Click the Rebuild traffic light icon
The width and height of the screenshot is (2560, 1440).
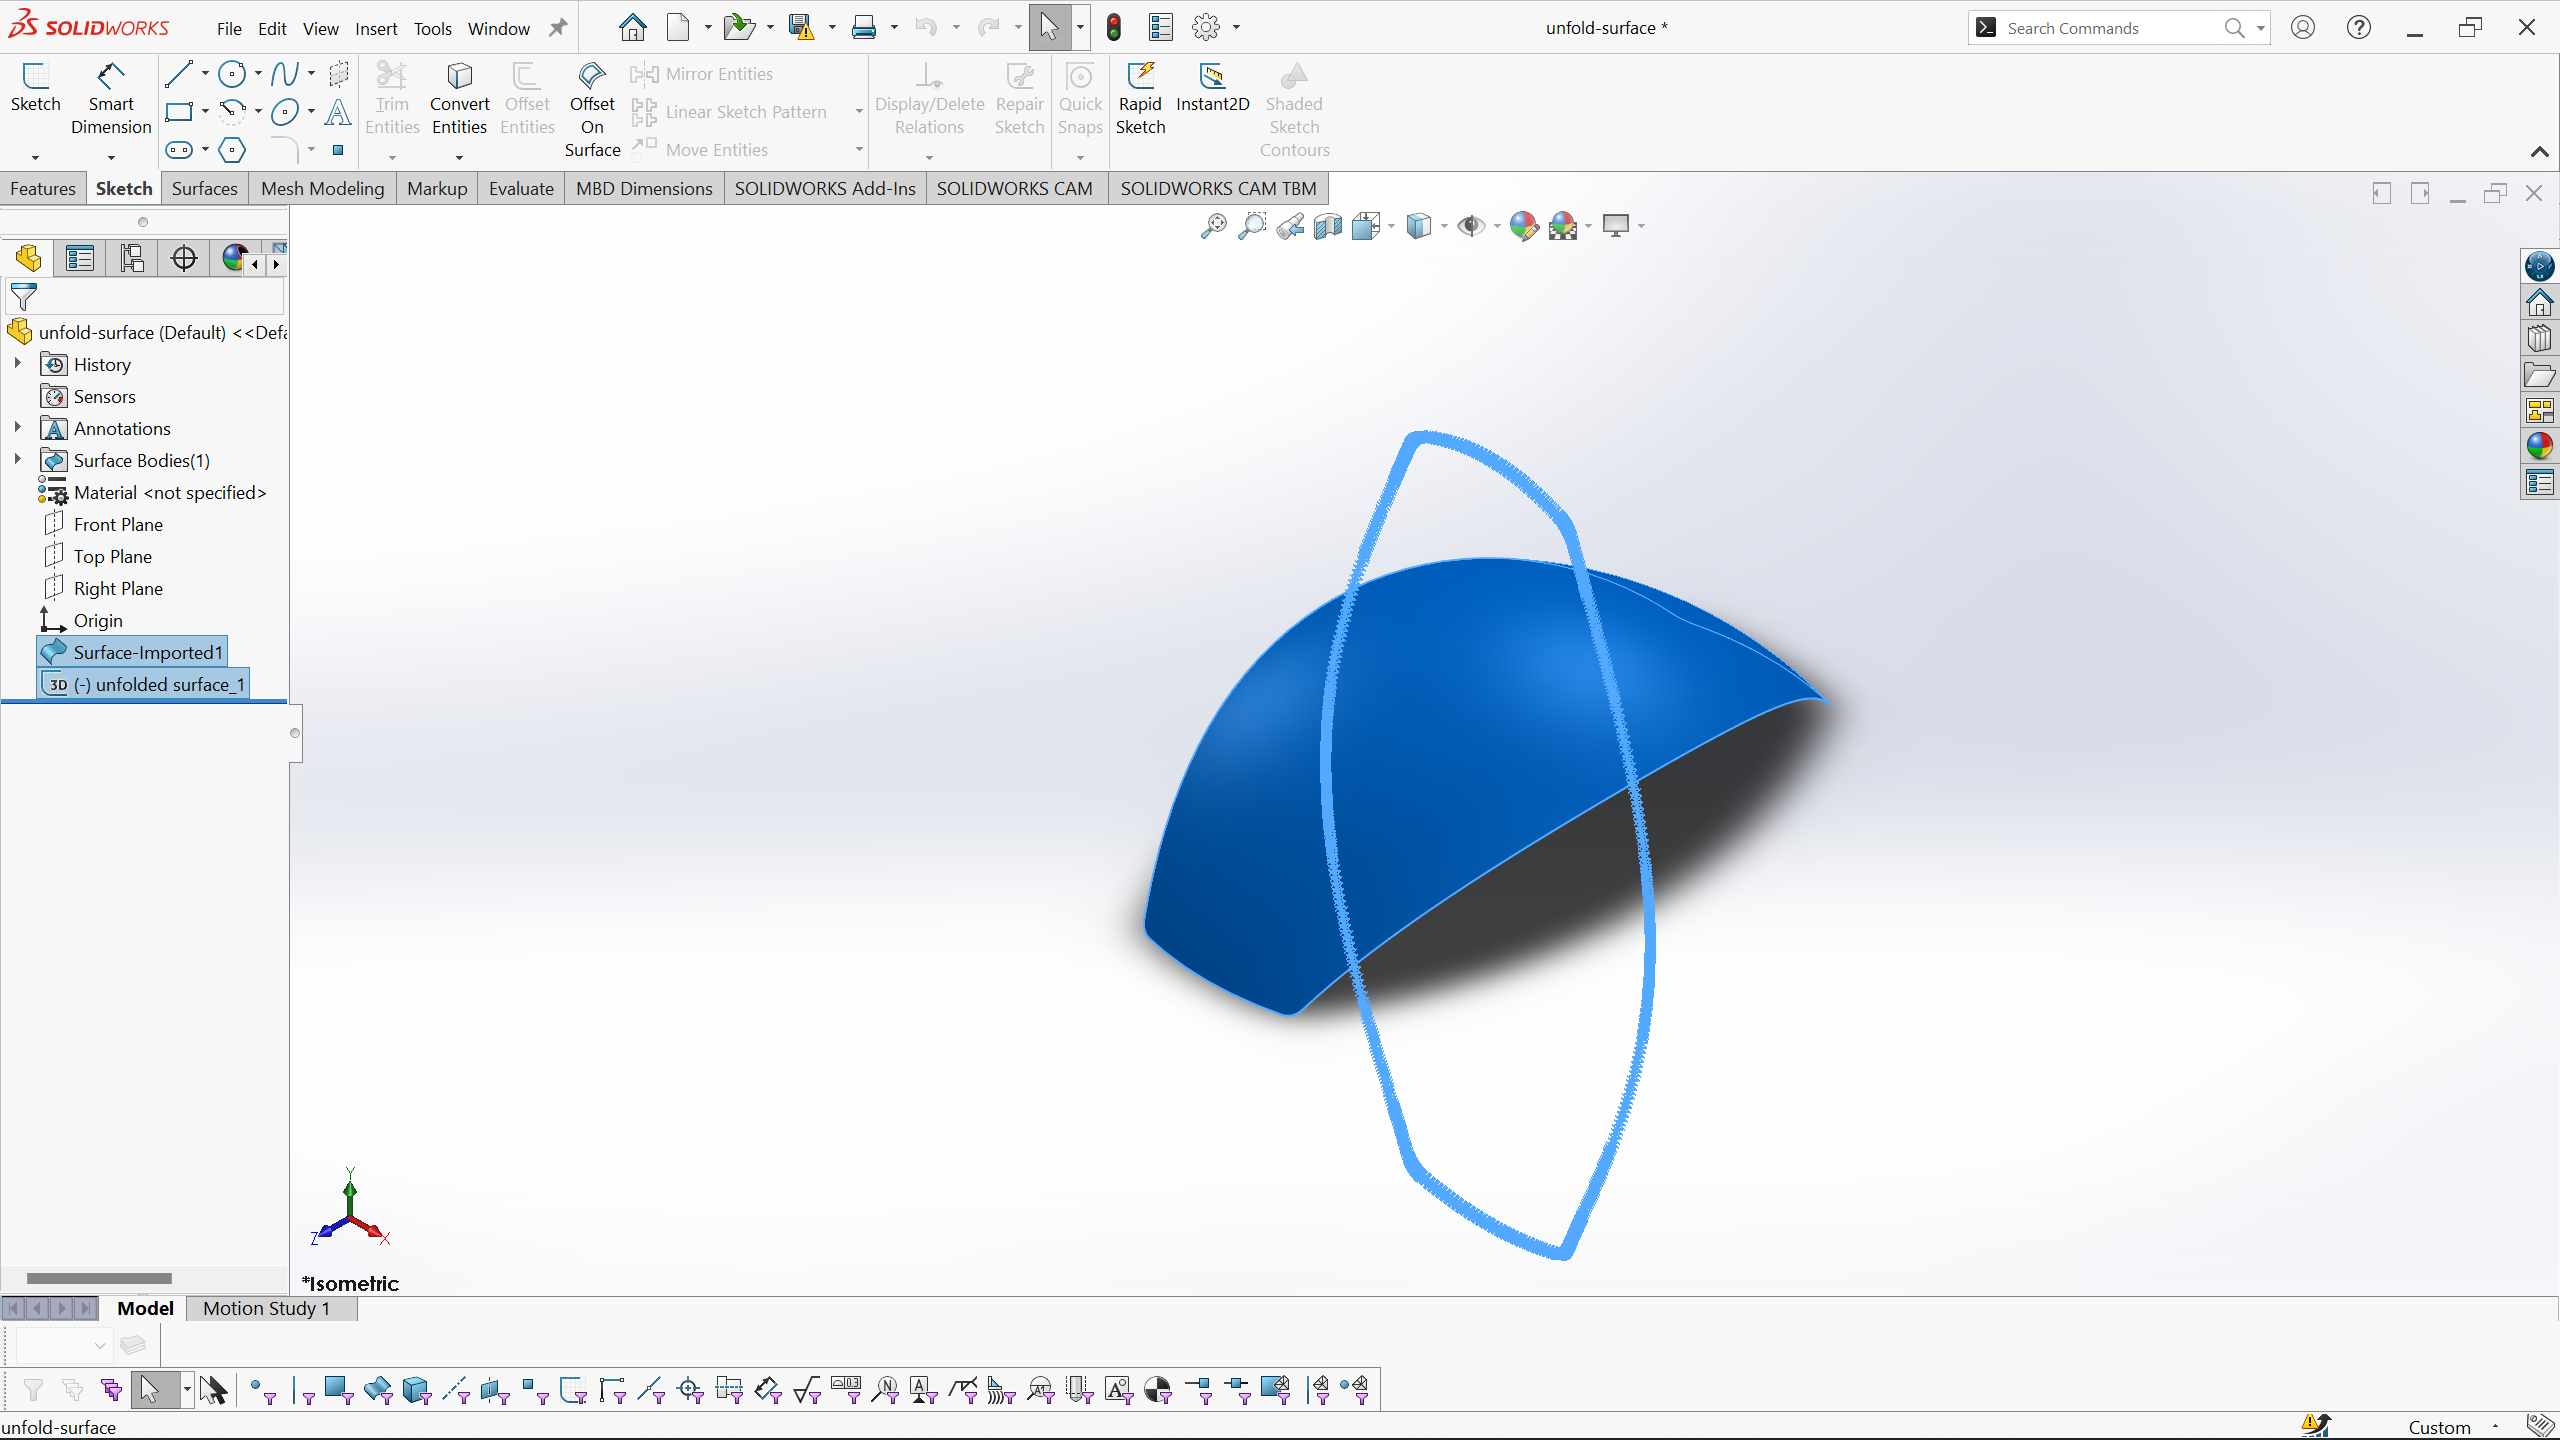pyautogui.click(x=1114, y=28)
